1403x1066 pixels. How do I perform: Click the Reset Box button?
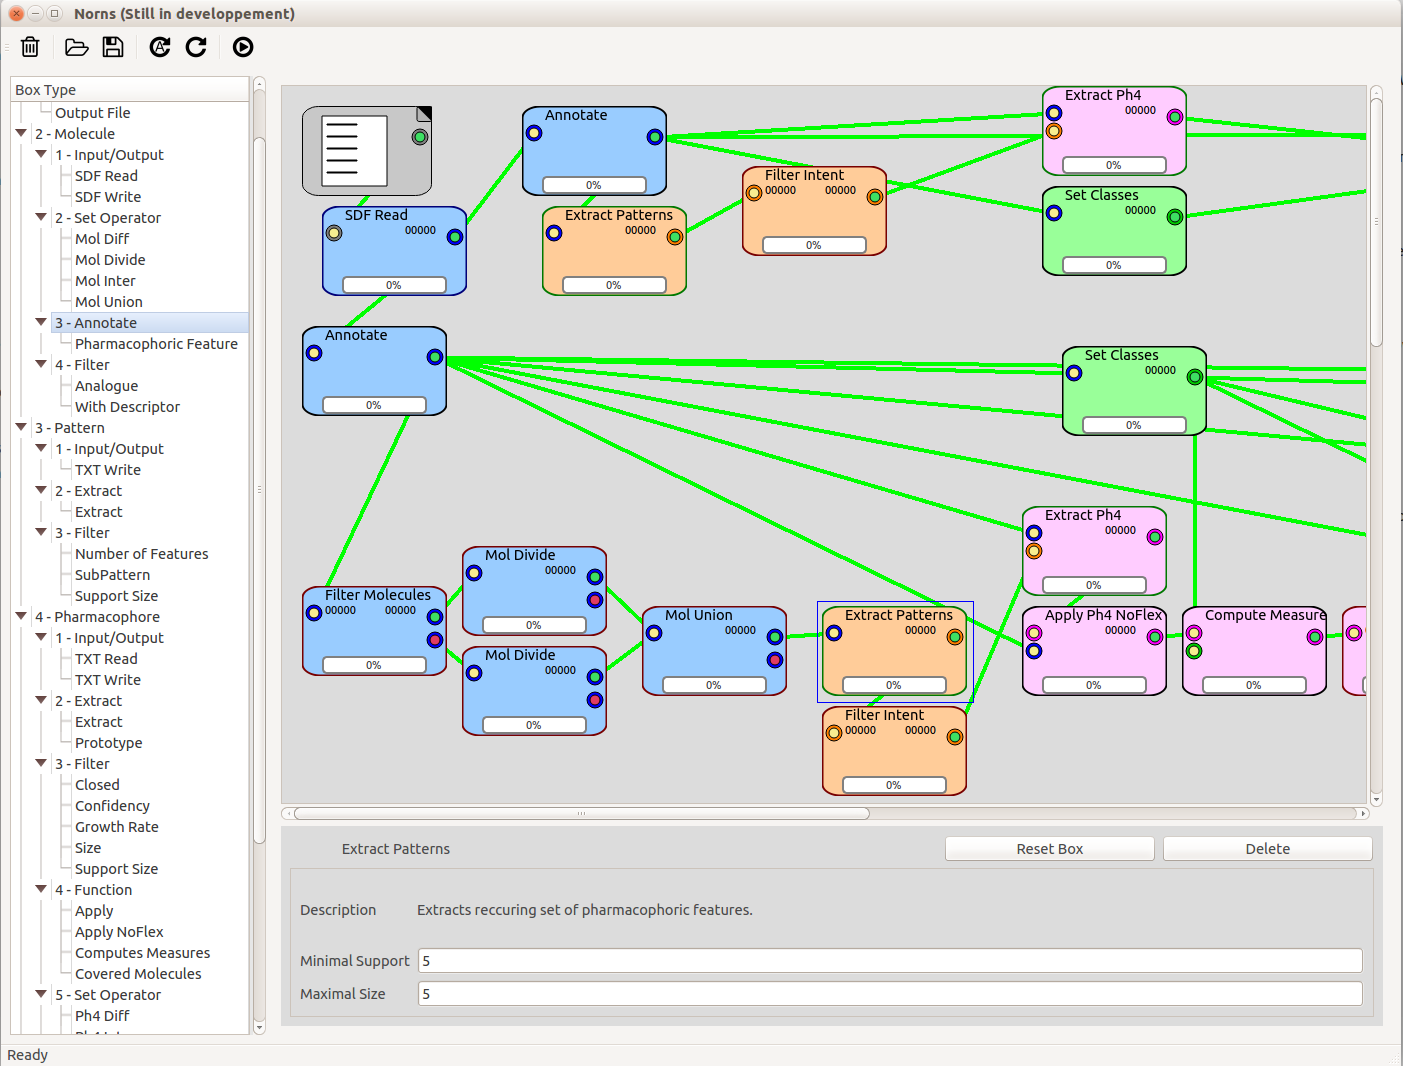[1050, 849]
